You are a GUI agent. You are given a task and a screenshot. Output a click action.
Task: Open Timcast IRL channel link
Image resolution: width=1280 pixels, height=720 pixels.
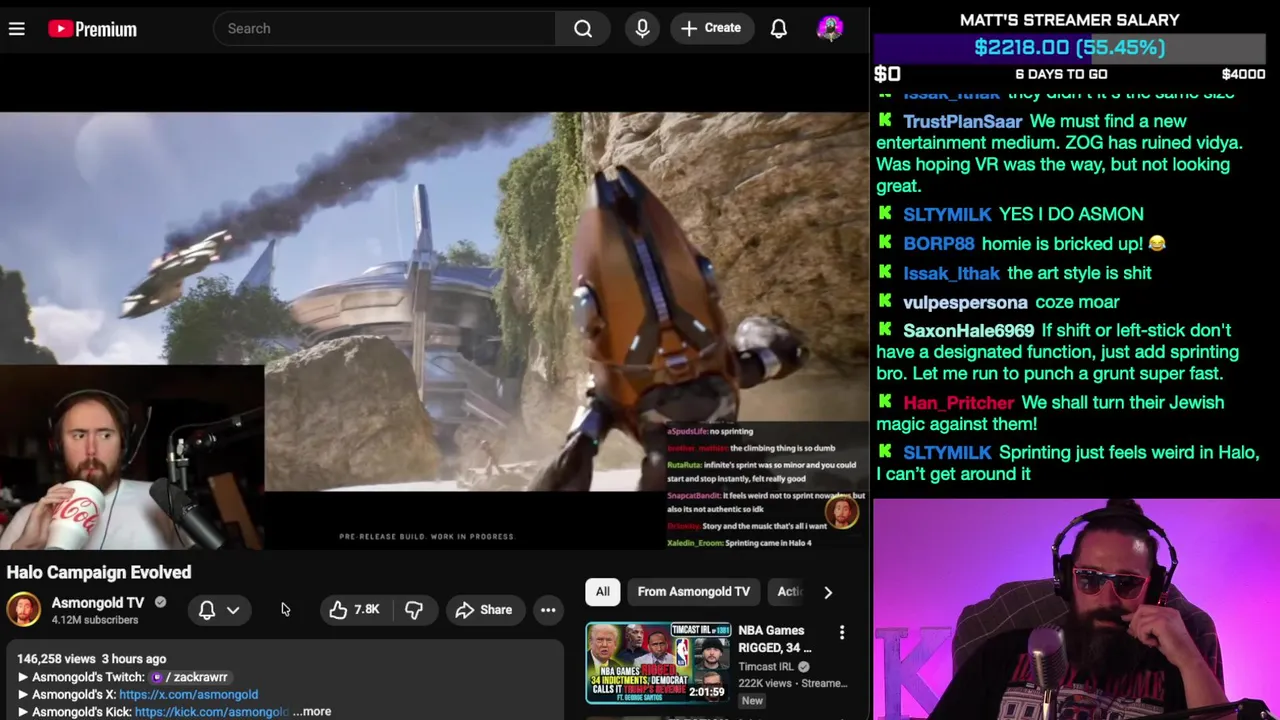(766, 666)
